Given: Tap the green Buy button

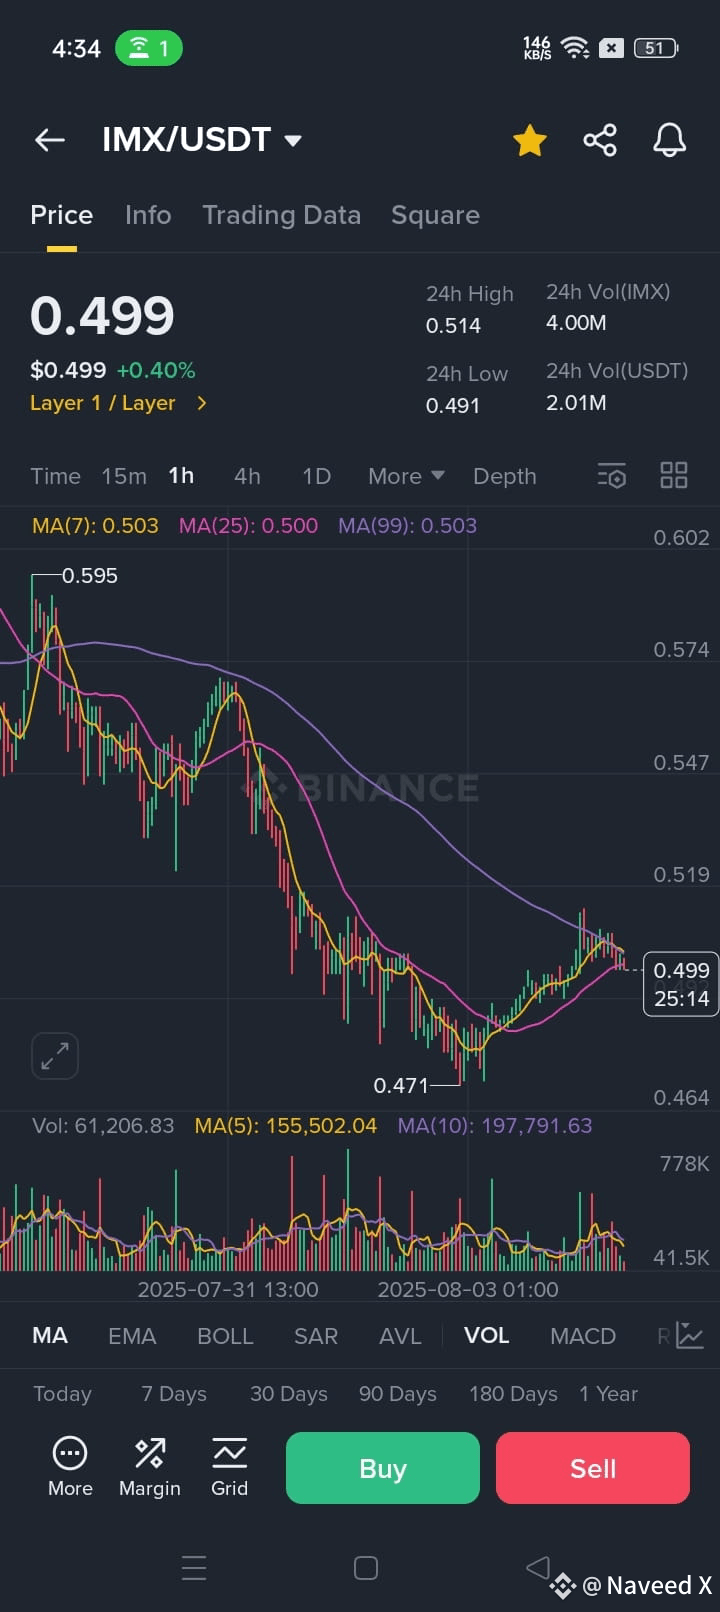Looking at the screenshot, I should pyautogui.click(x=383, y=1468).
